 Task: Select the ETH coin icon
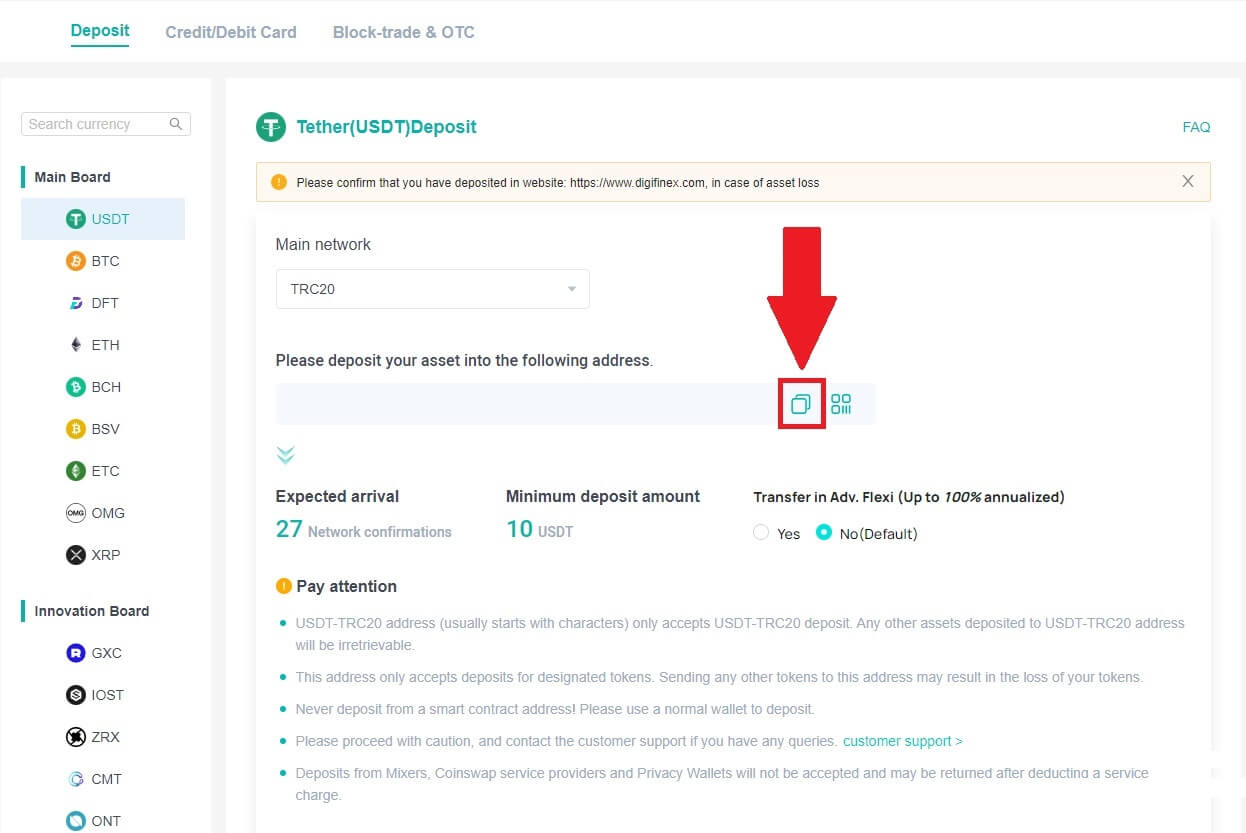point(76,345)
